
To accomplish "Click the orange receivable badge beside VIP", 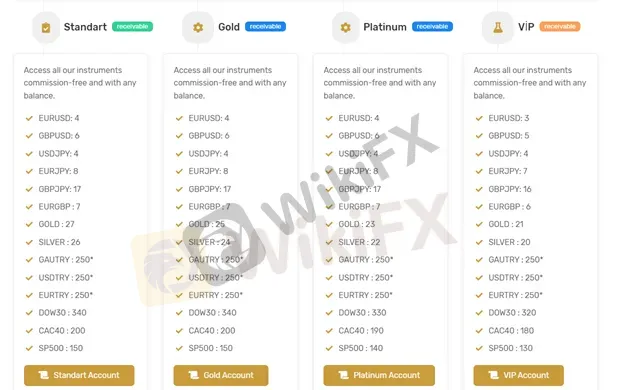I will click(x=560, y=27).
